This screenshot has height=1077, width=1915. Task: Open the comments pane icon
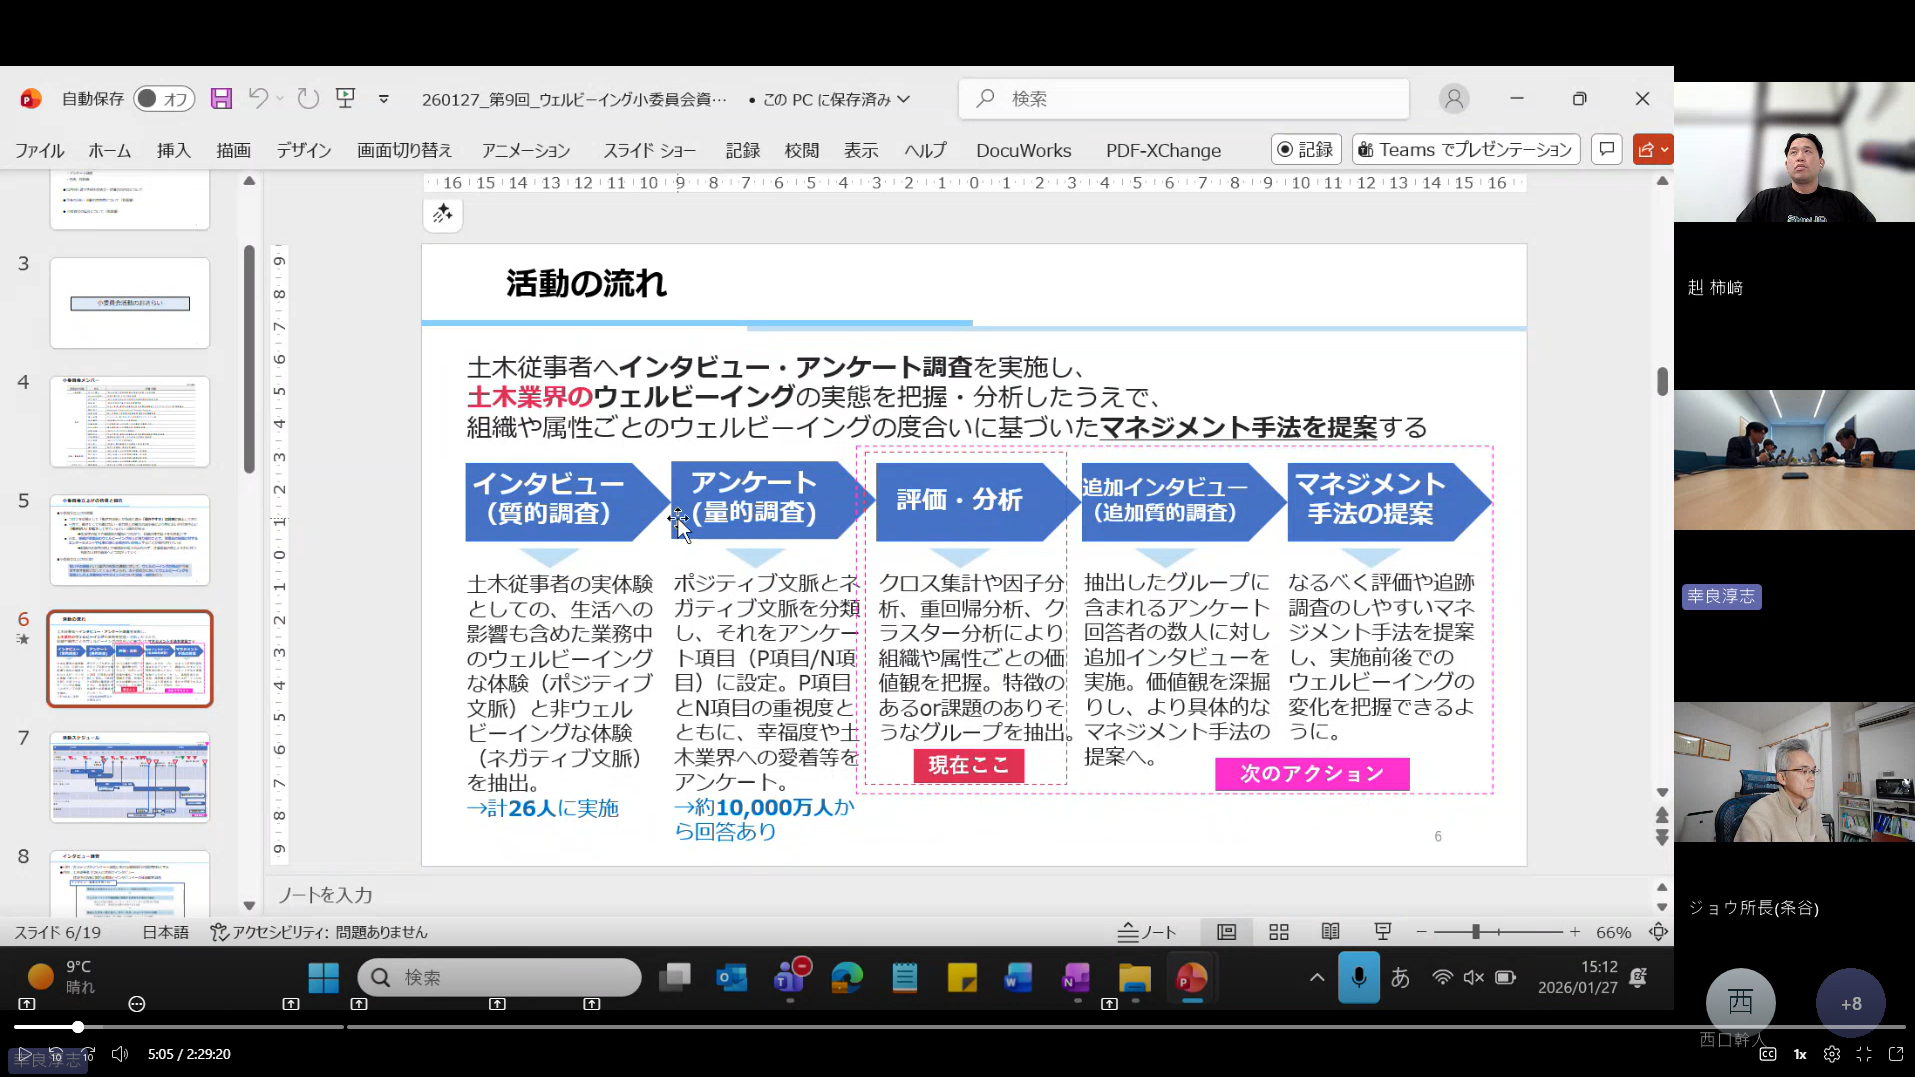[1606, 149]
